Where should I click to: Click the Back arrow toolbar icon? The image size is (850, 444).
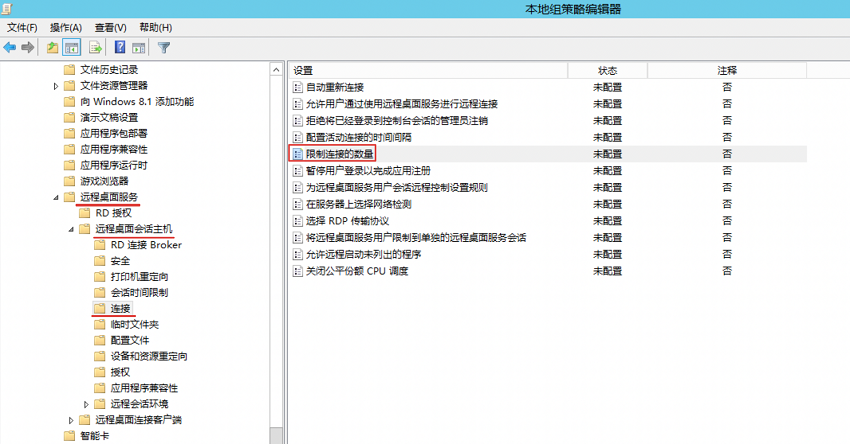coord(10,48)
